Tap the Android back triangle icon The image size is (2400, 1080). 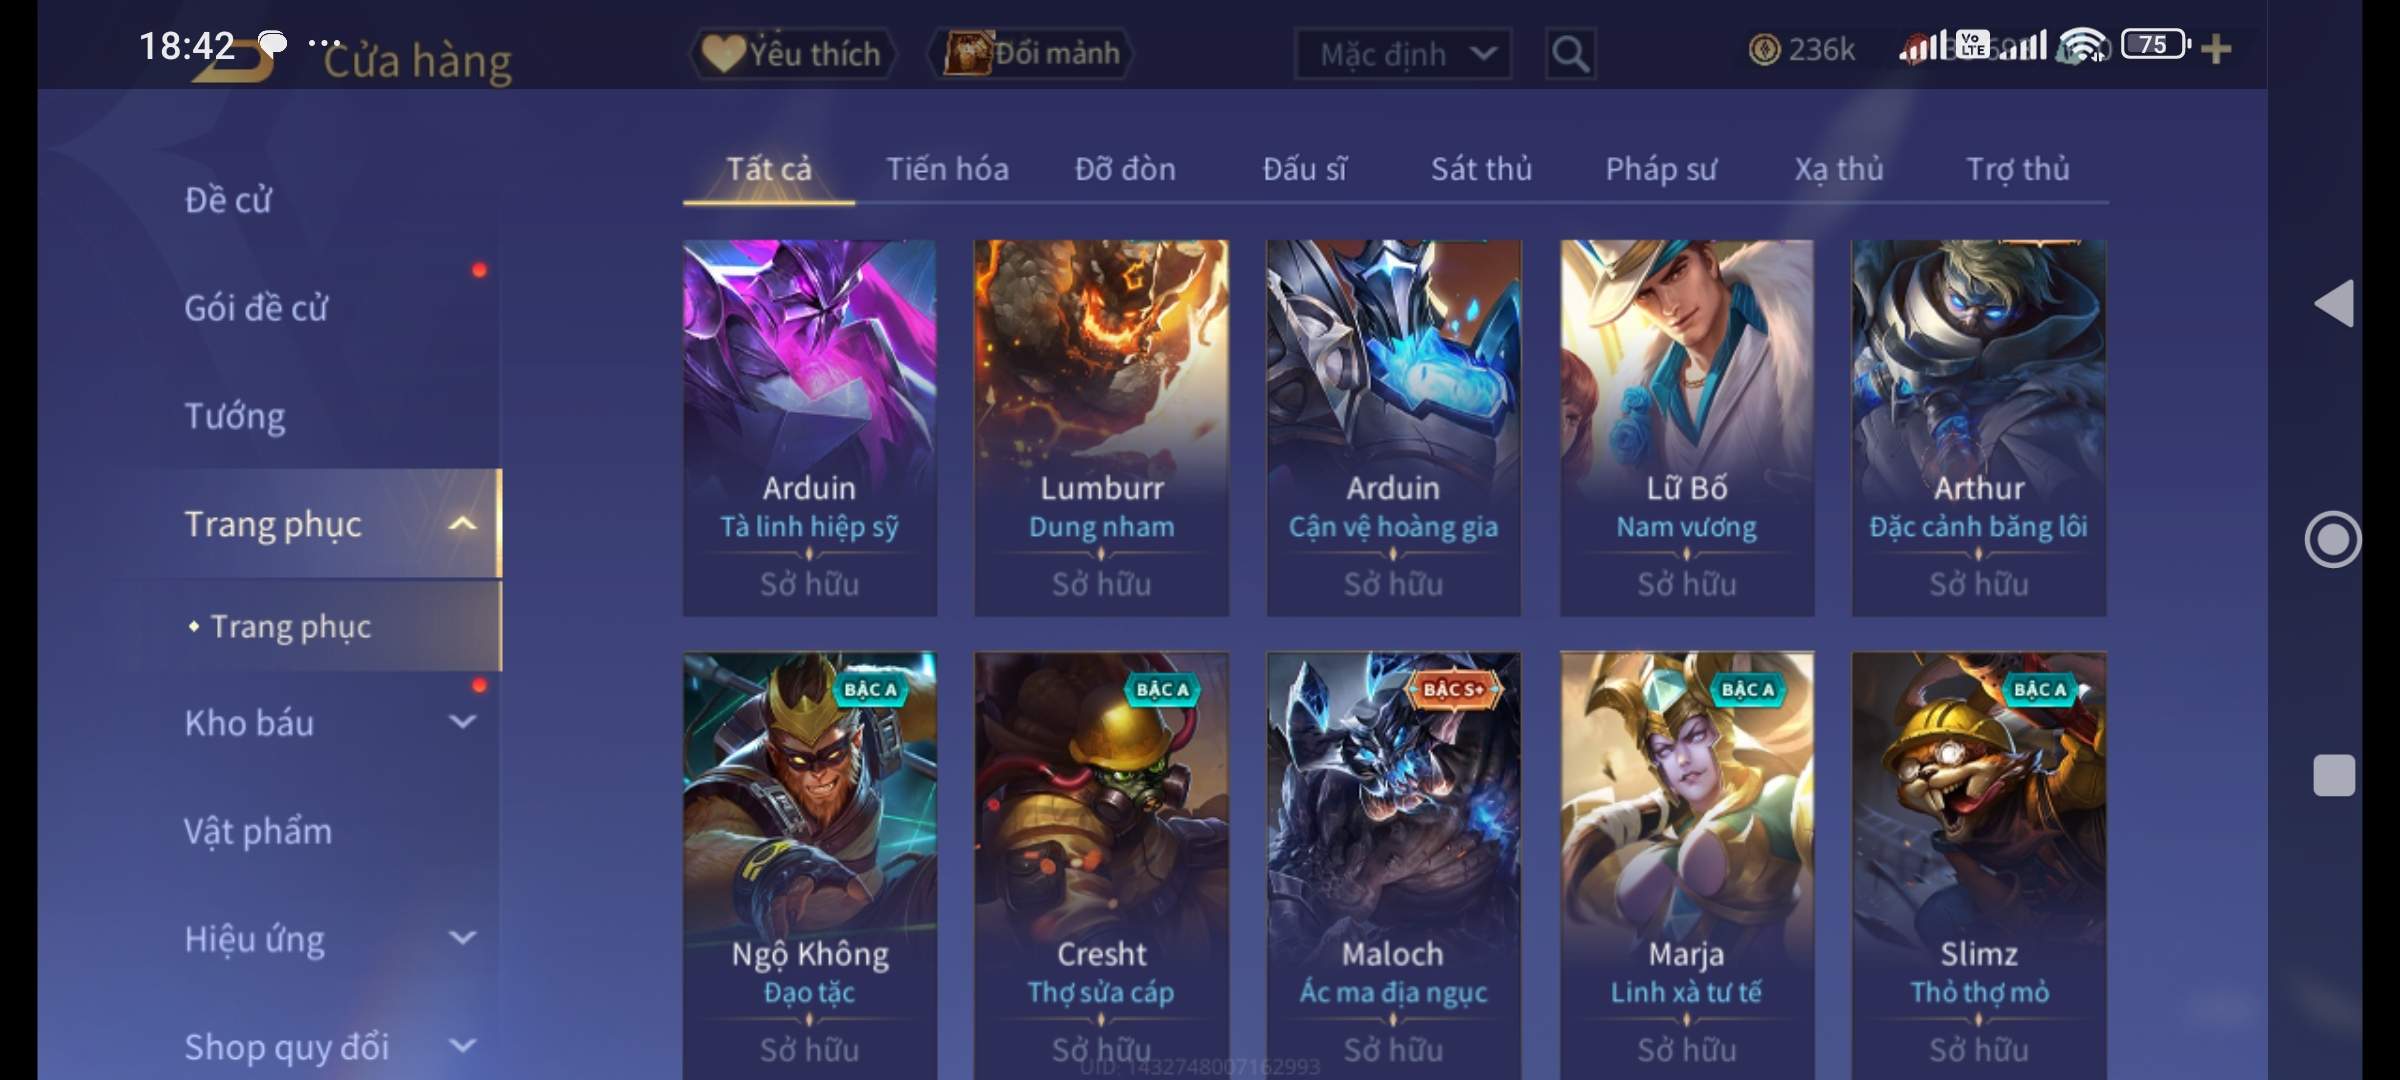[2334, 303]
